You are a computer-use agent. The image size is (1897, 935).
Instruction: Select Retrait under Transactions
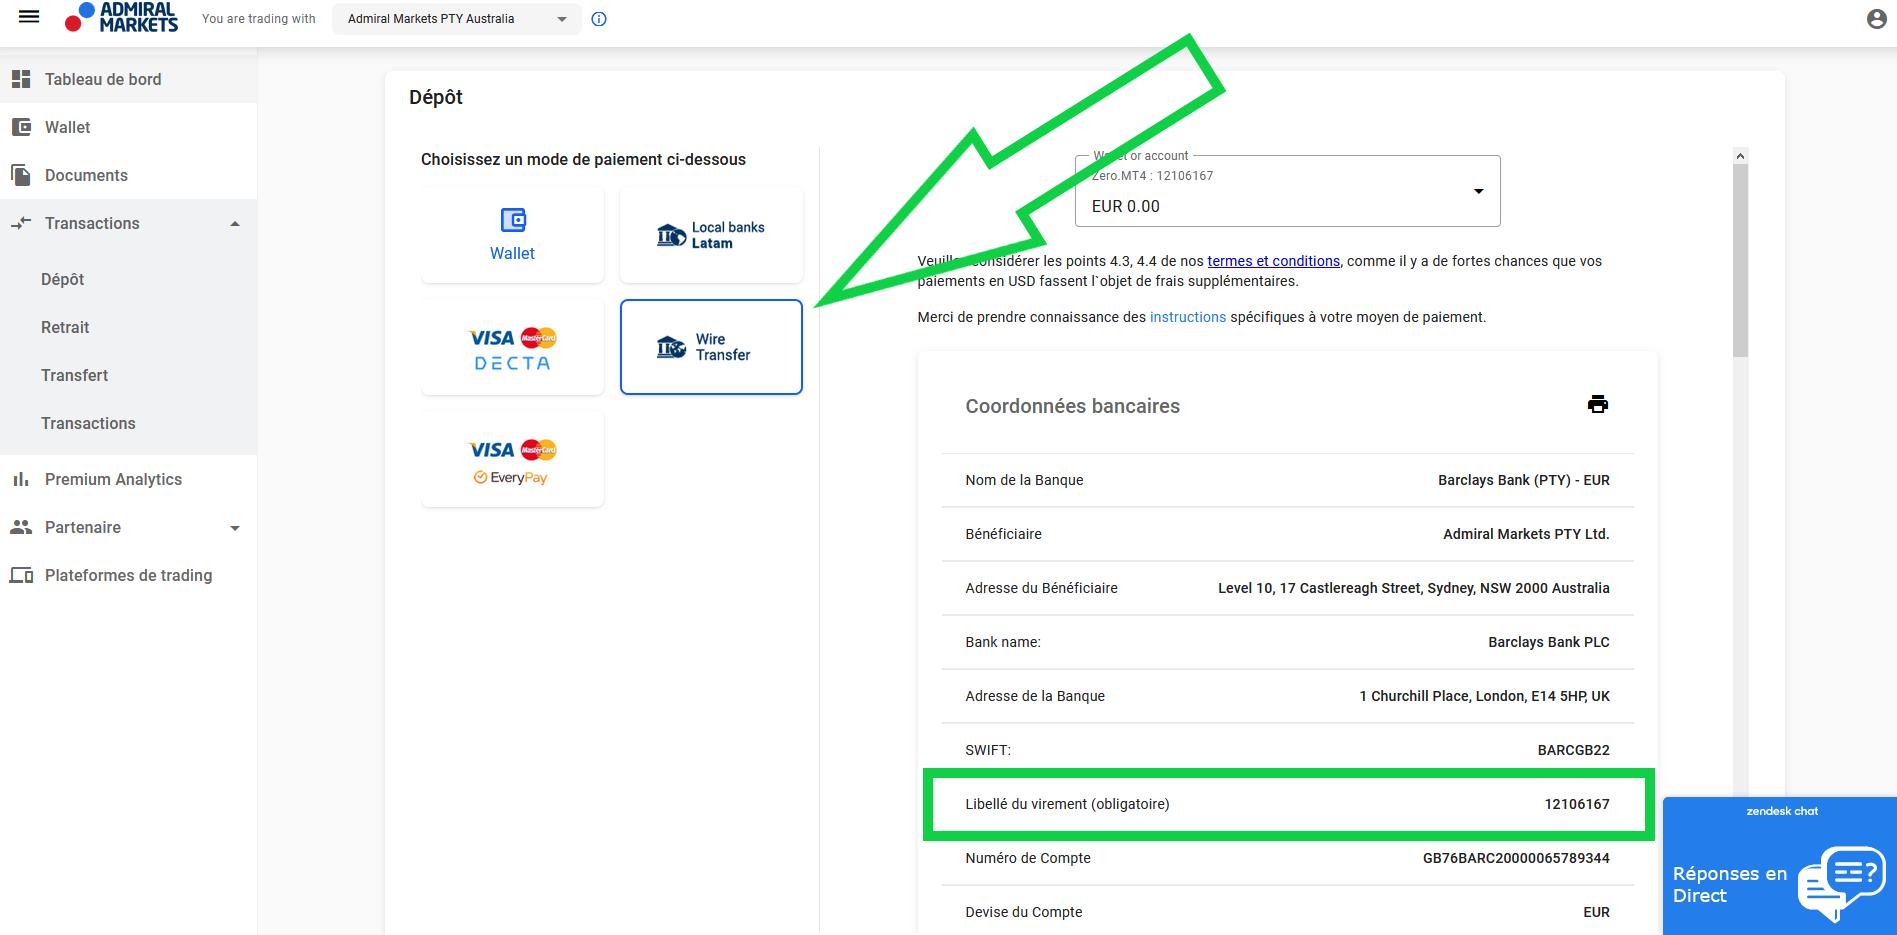point(128,327)
